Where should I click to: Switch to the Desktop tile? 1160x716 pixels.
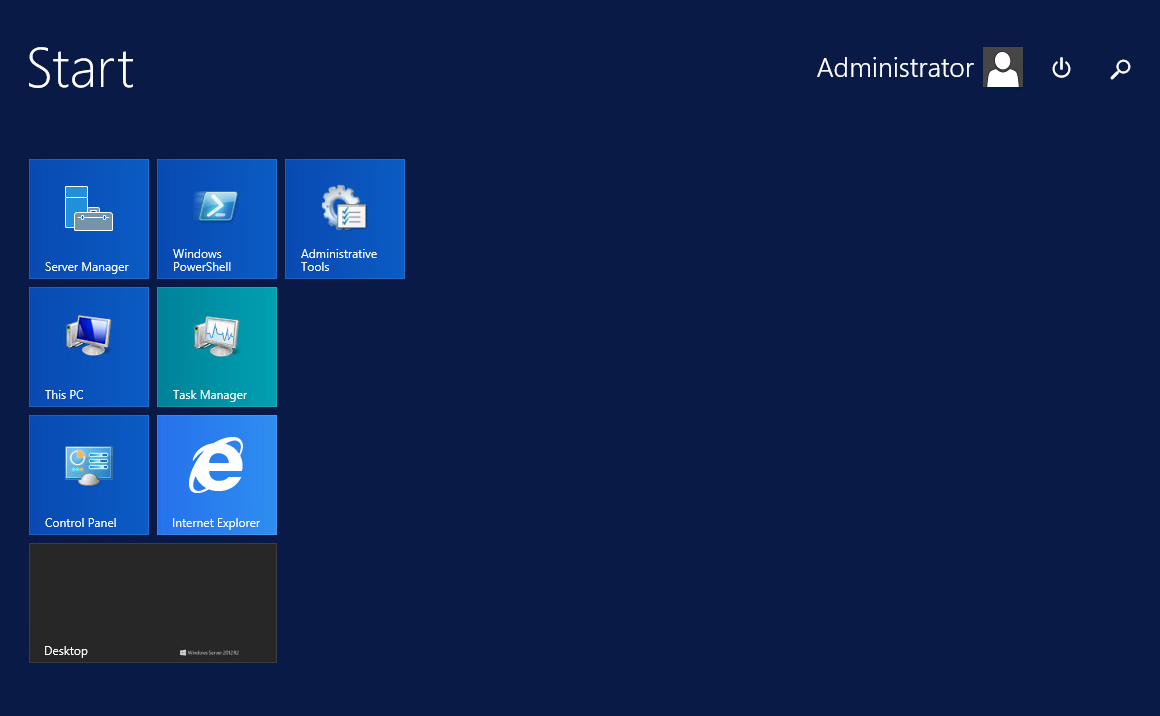153,603
